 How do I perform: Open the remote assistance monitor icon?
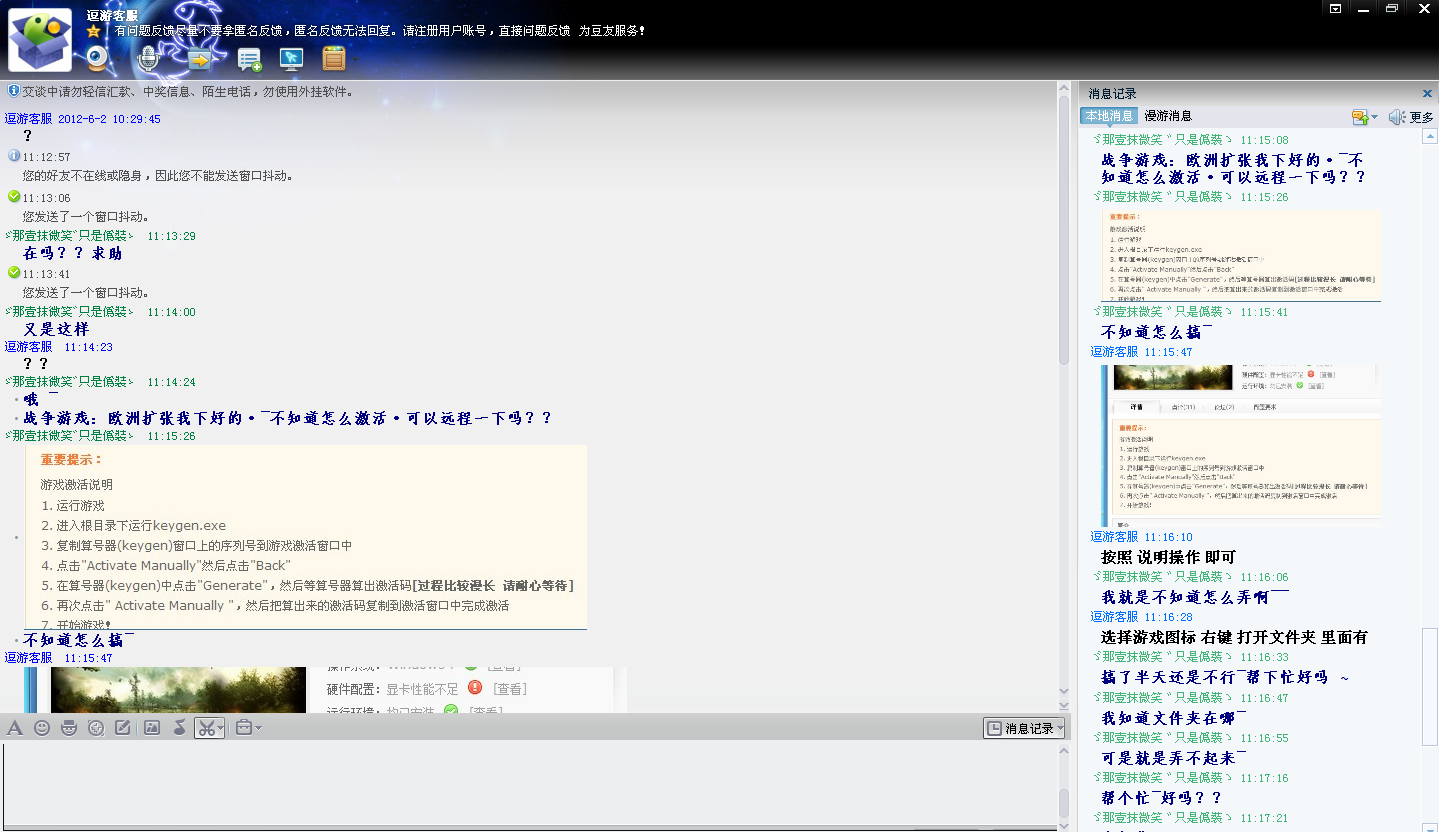(291, 59)
